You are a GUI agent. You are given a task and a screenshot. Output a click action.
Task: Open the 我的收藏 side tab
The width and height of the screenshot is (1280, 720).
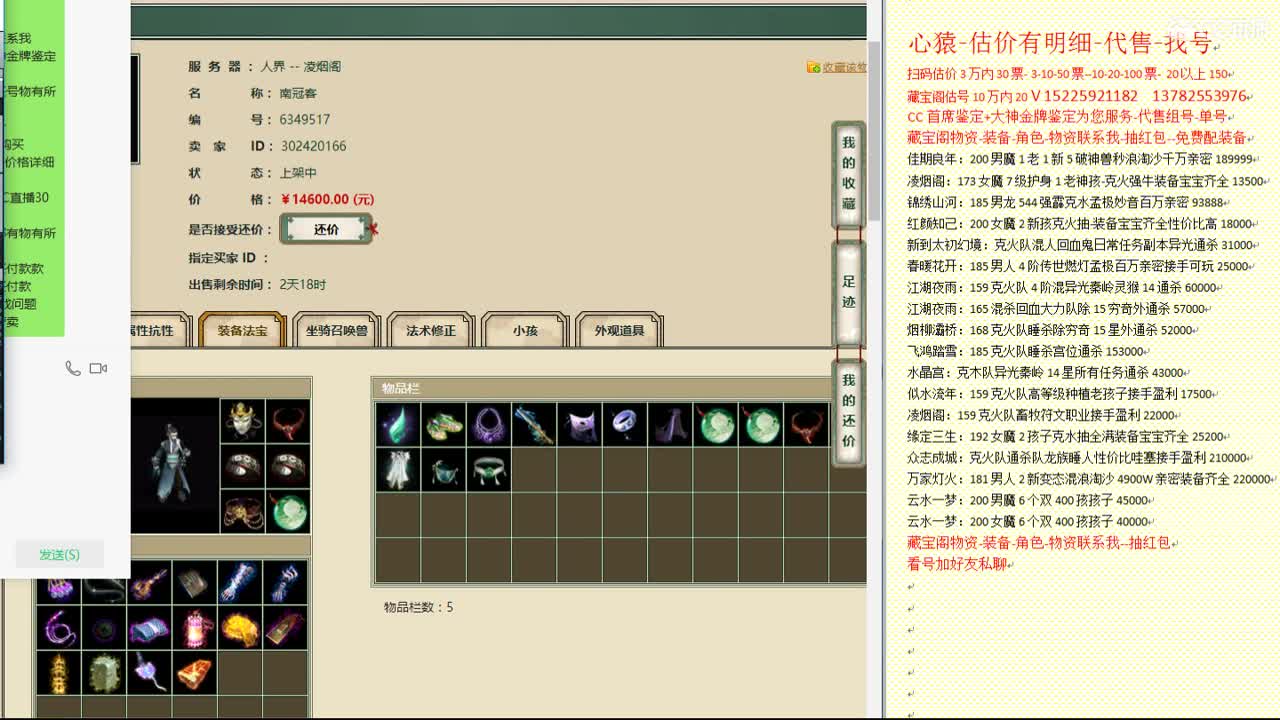(x=848, y=174)
